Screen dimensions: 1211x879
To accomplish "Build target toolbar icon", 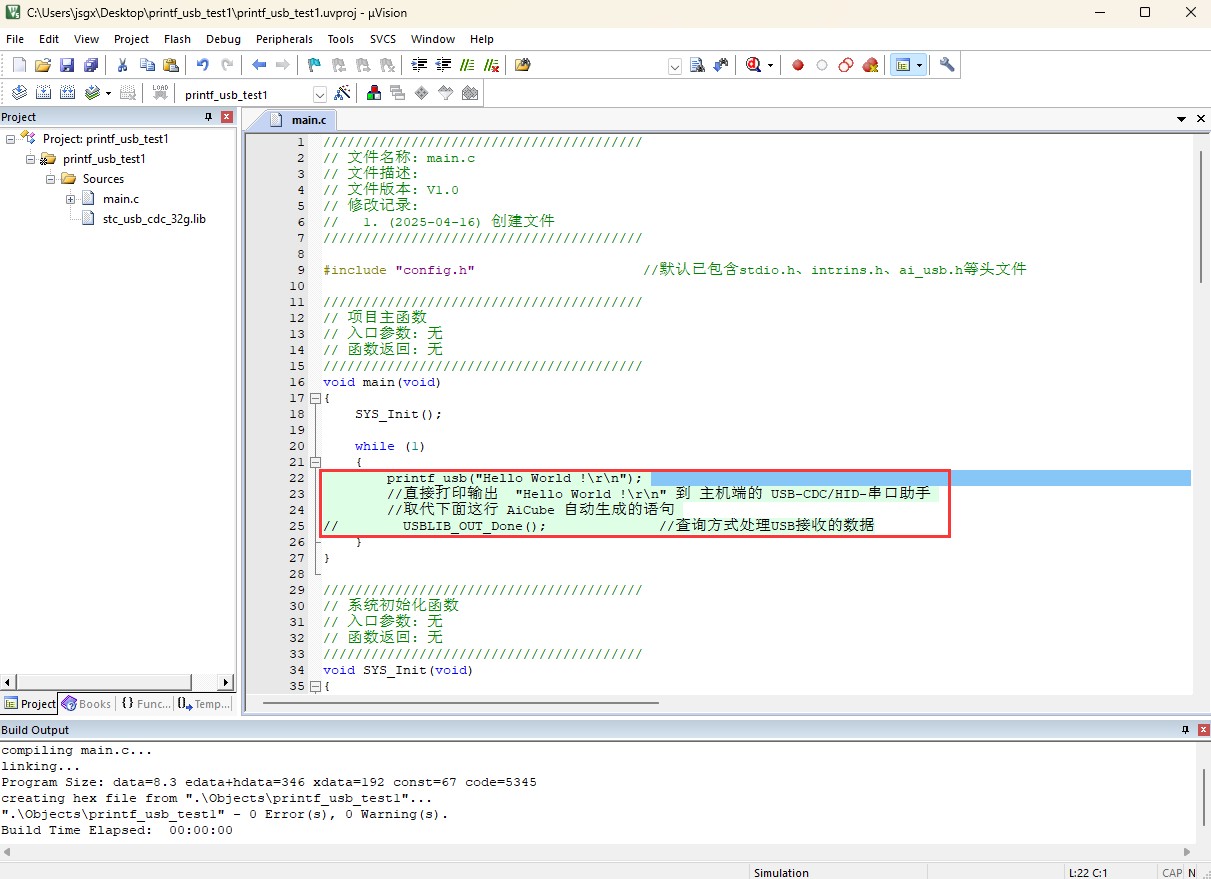I will click(43, 93).
